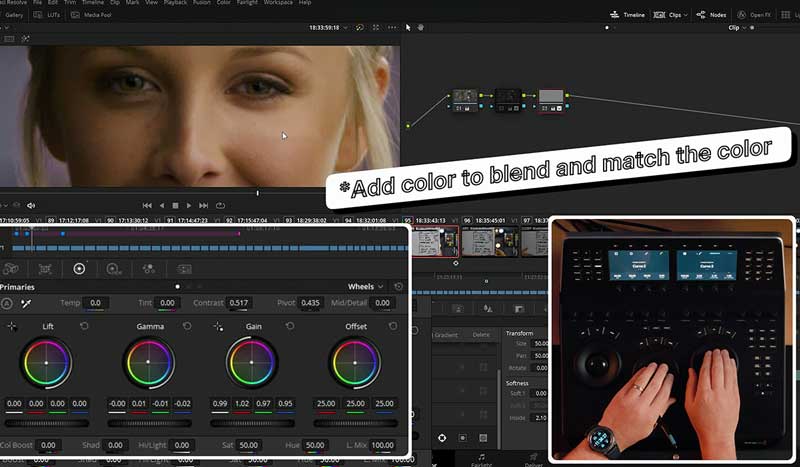Stop playback
The height and width of the screenshot is (467, 800).
(x=175, y=205)
